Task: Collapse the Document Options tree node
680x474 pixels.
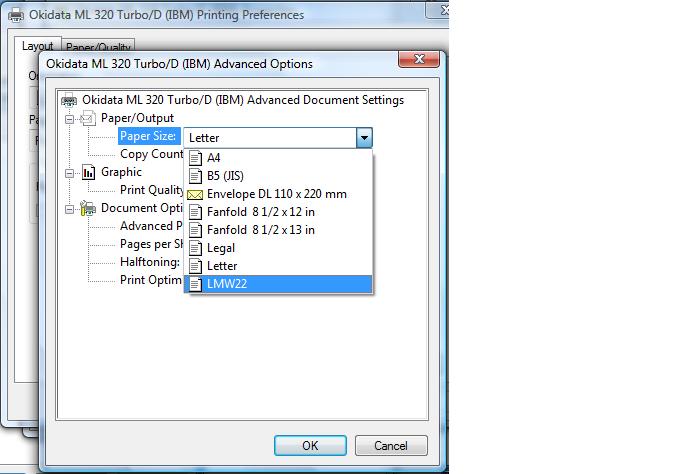Action: coord(70,208)
